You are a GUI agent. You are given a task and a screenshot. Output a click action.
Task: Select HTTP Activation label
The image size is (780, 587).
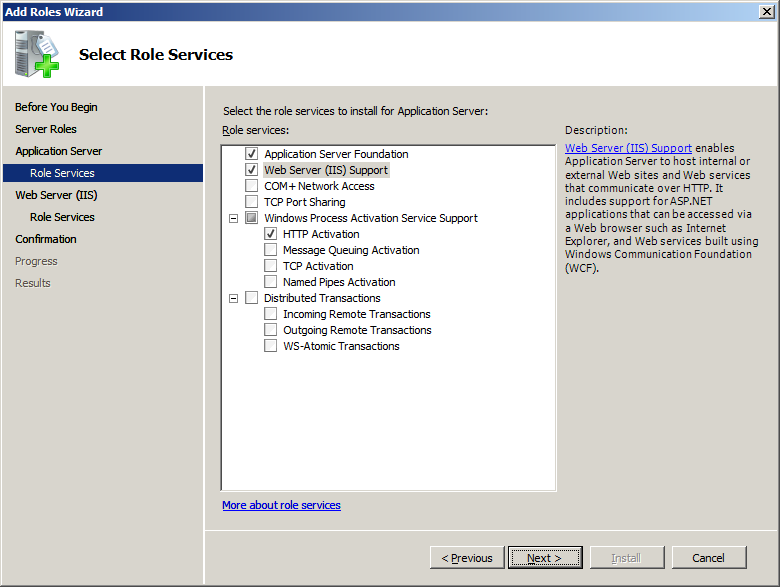tap(321, 234)
